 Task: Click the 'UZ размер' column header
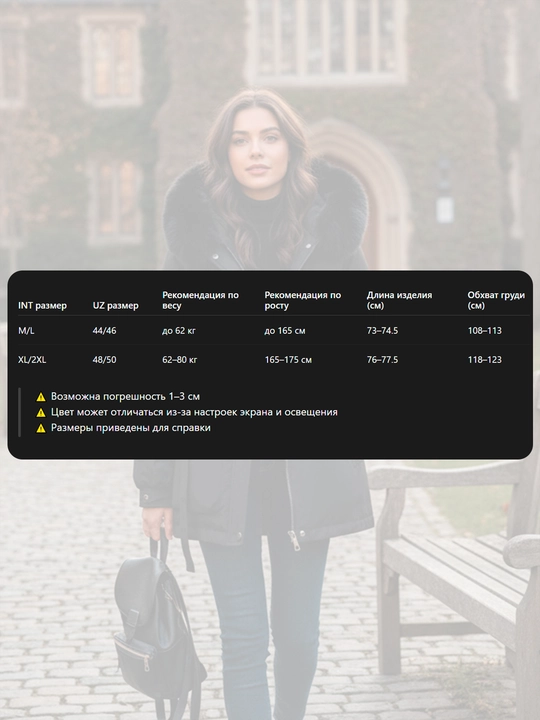(x=115, y=305)
